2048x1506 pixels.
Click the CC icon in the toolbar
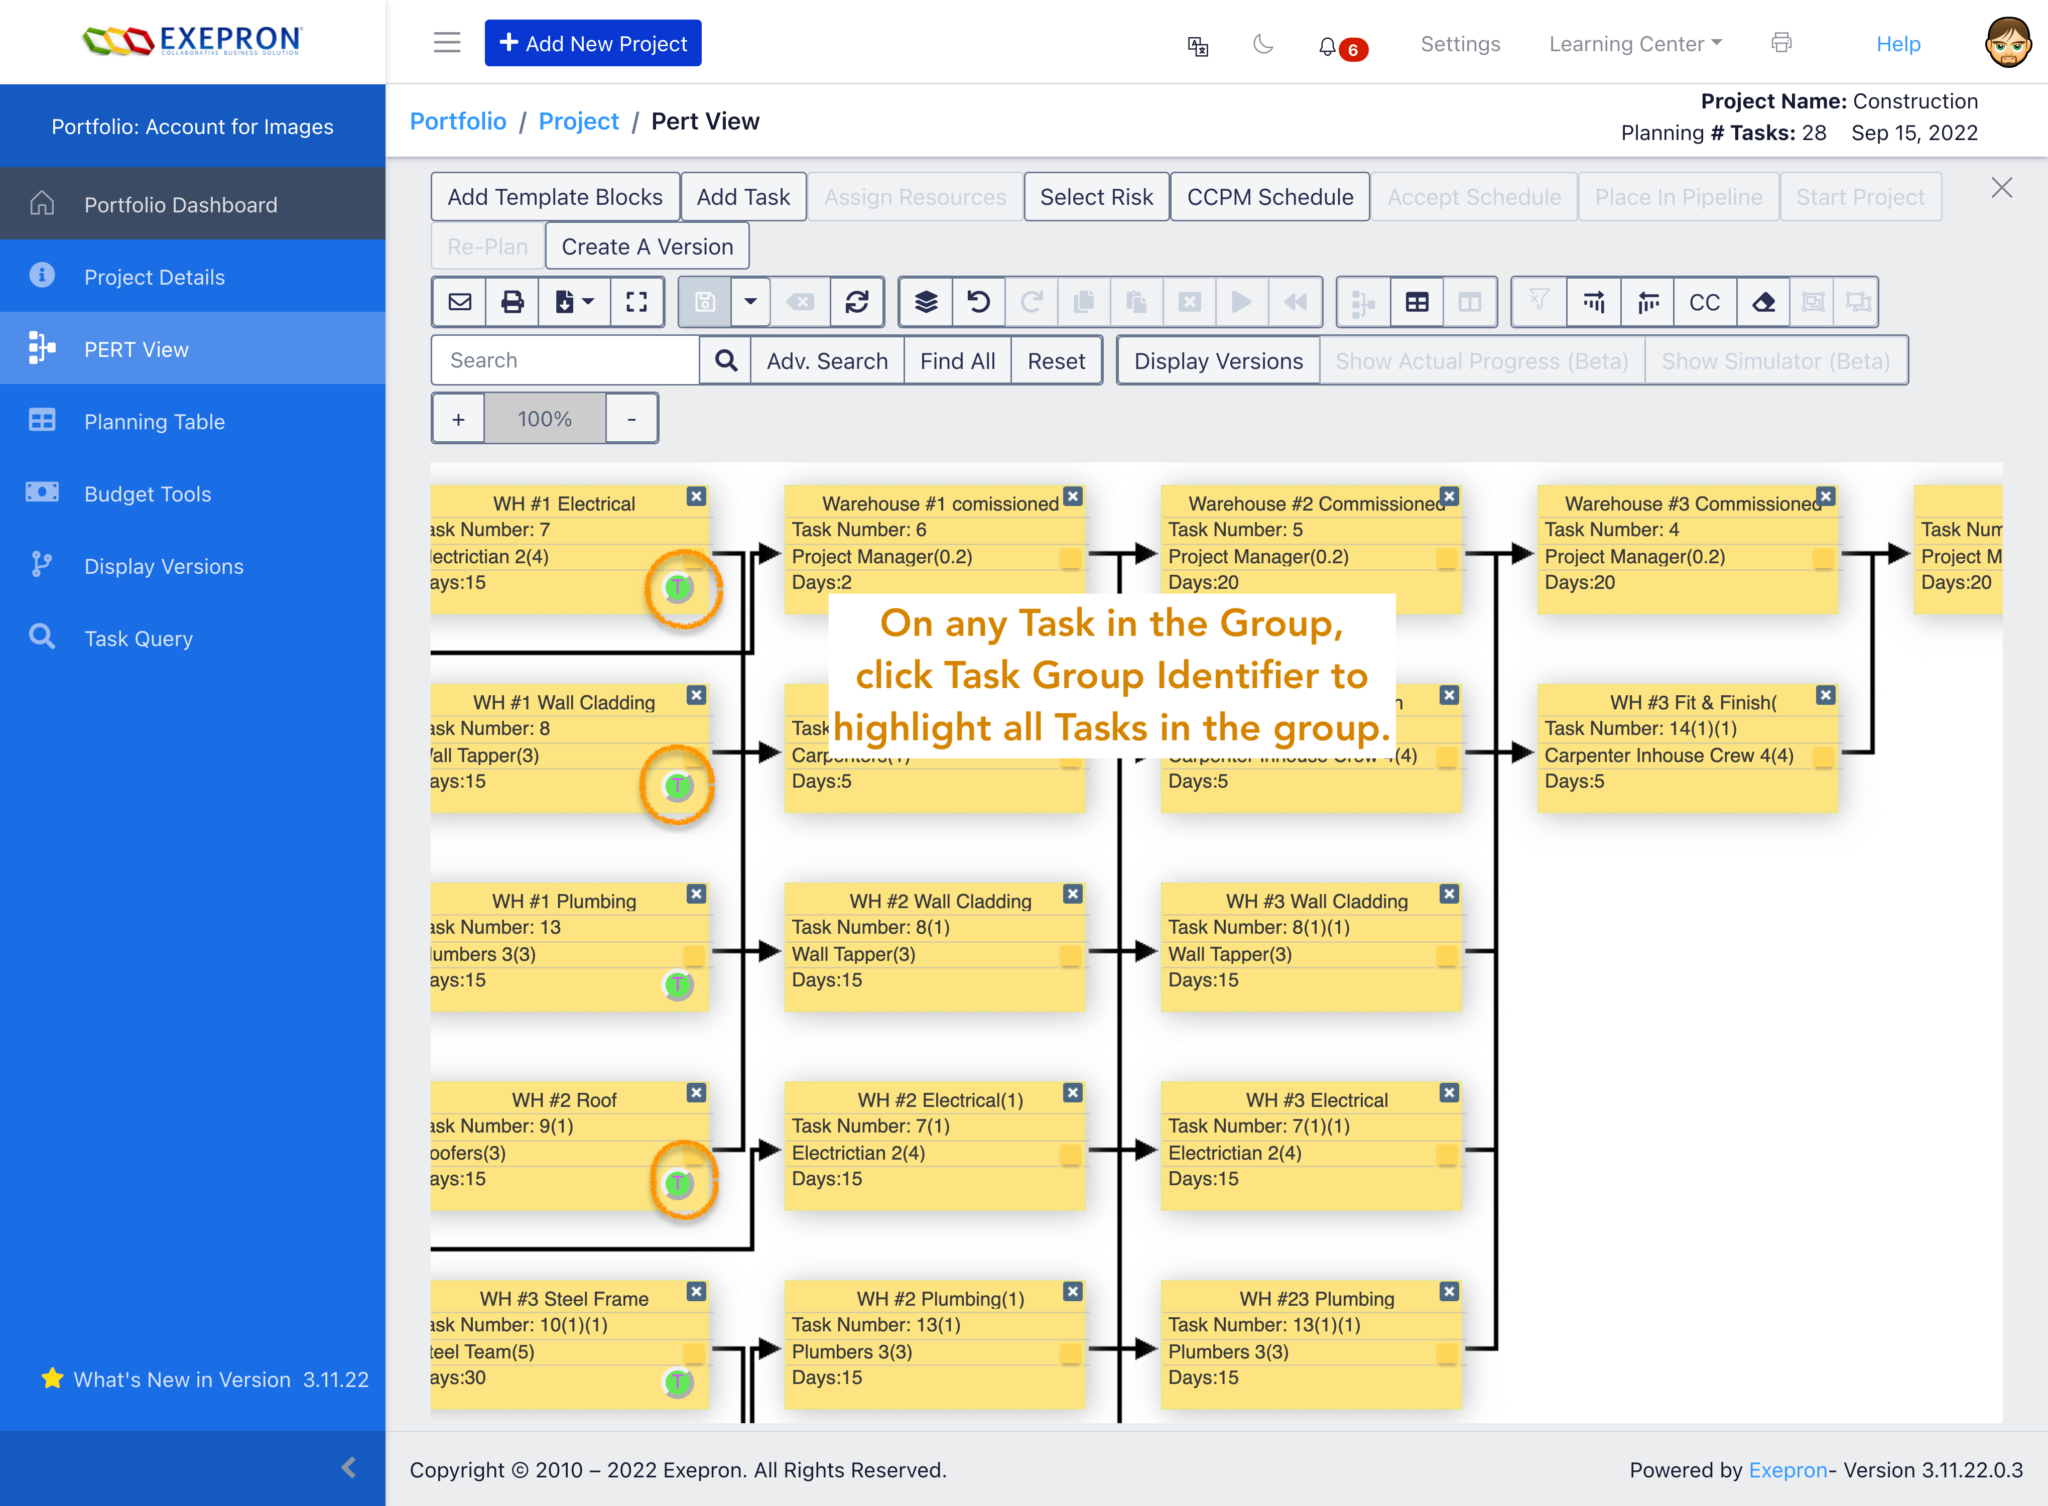[1705, 301]
